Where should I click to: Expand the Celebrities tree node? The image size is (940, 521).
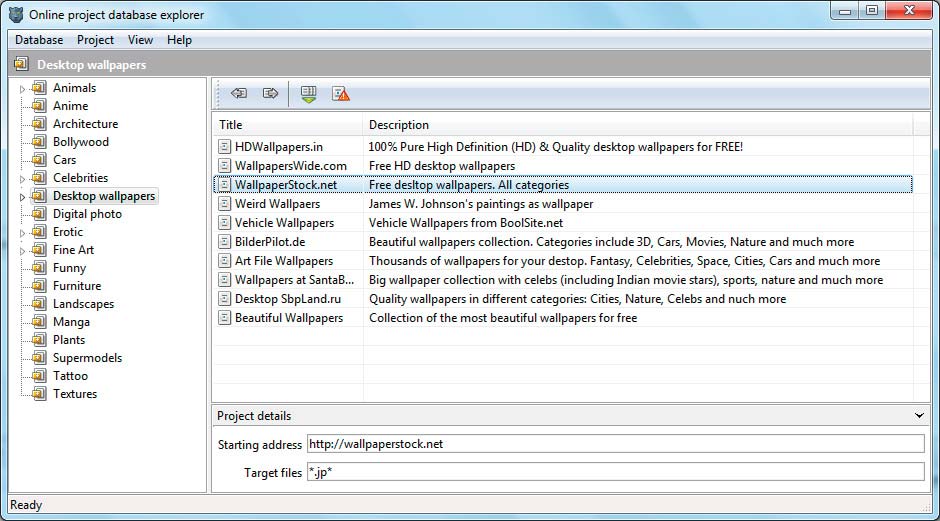click(x=22, y=179)
